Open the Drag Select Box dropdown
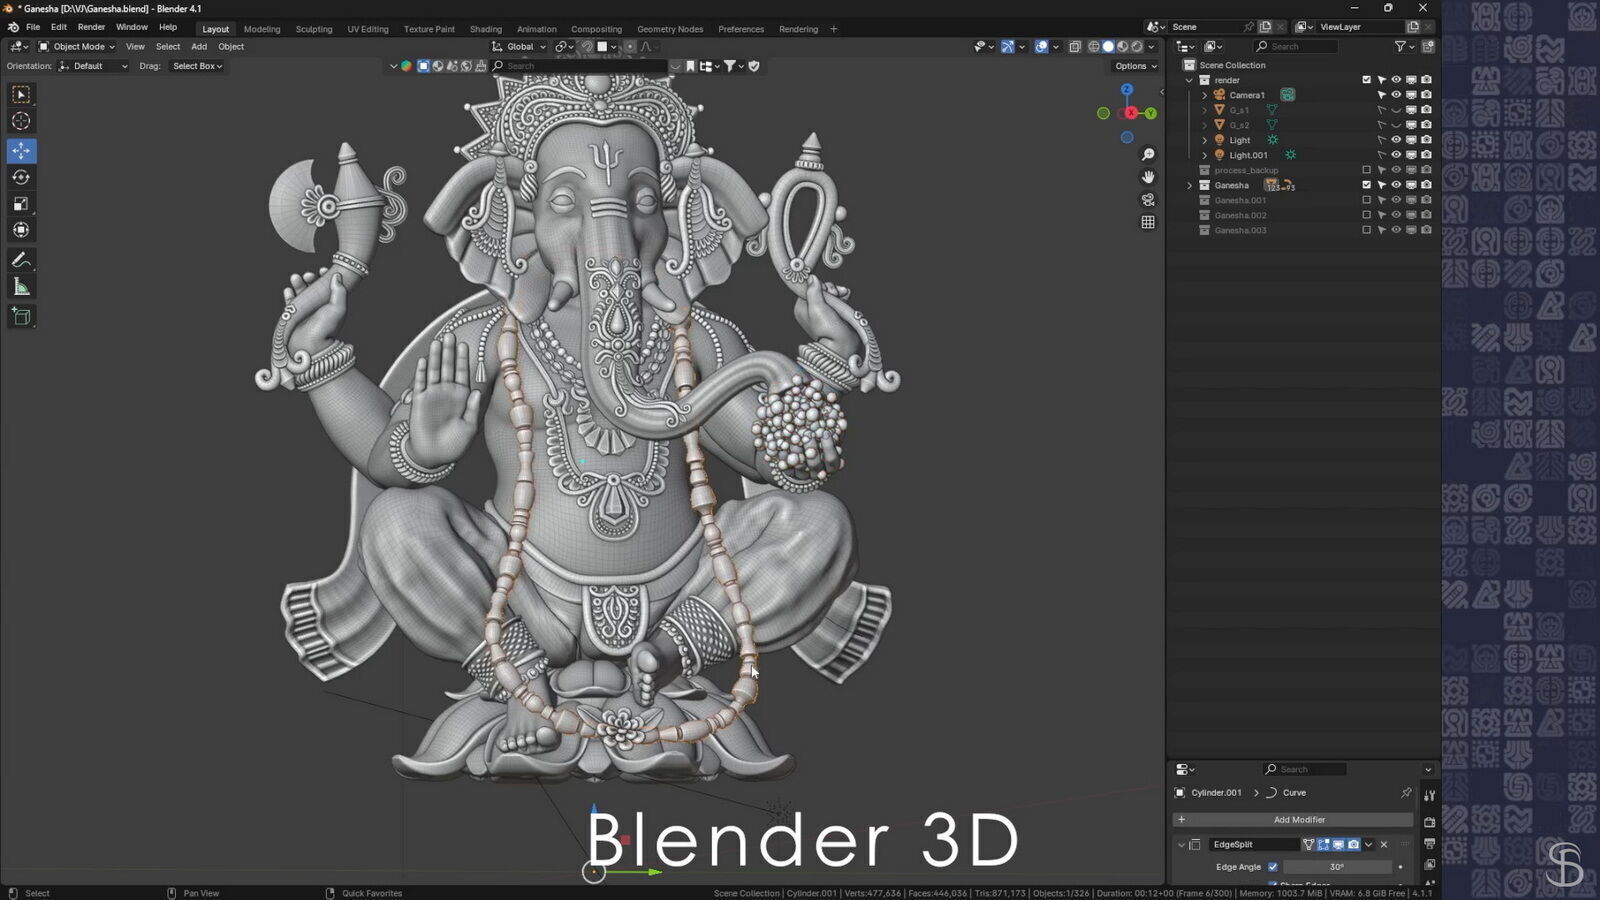 point(197,66)
